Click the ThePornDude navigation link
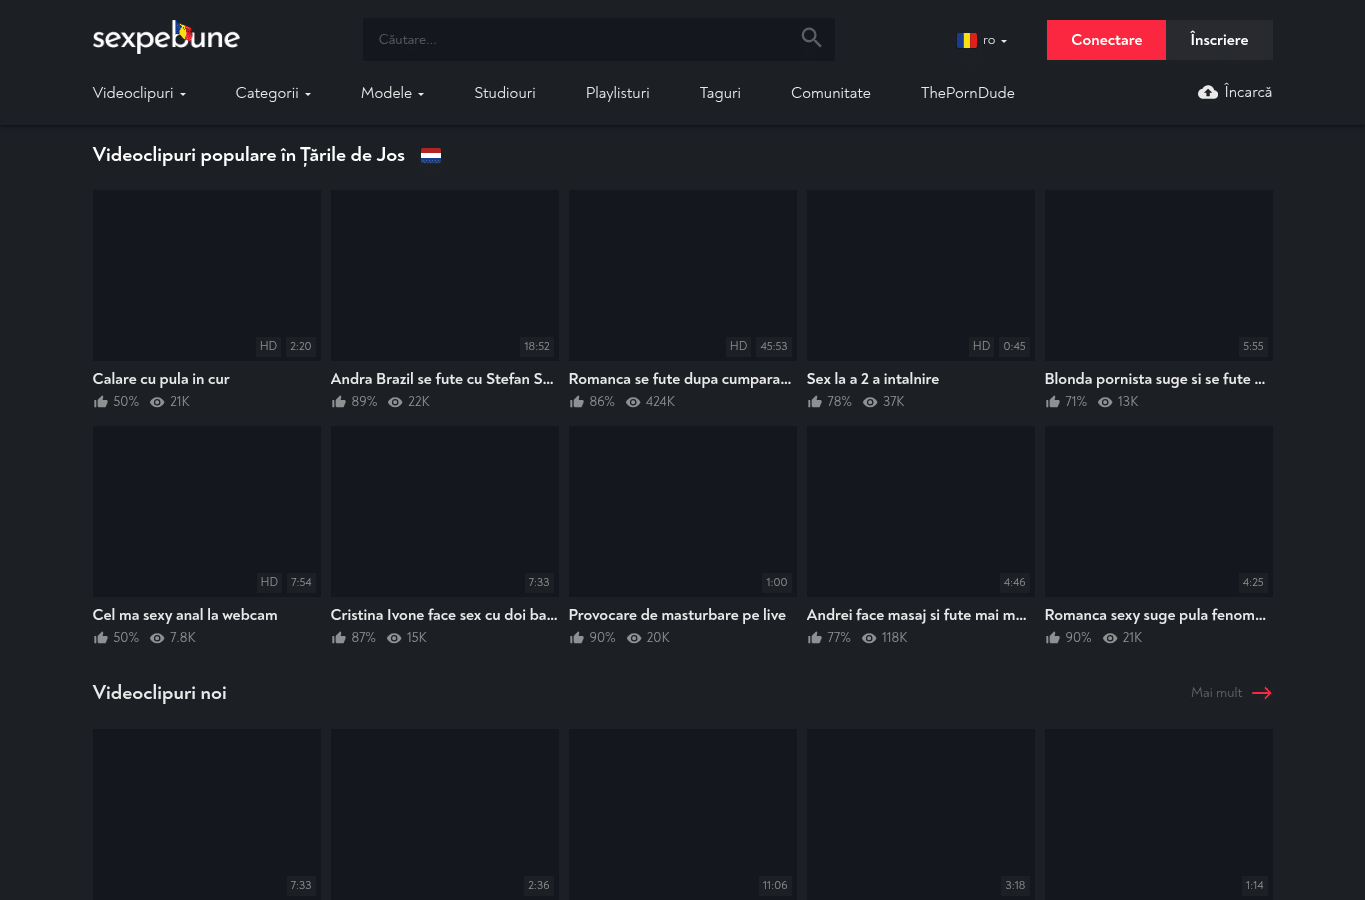Viewport: 1365px width, 900px height. click(968, 93)
